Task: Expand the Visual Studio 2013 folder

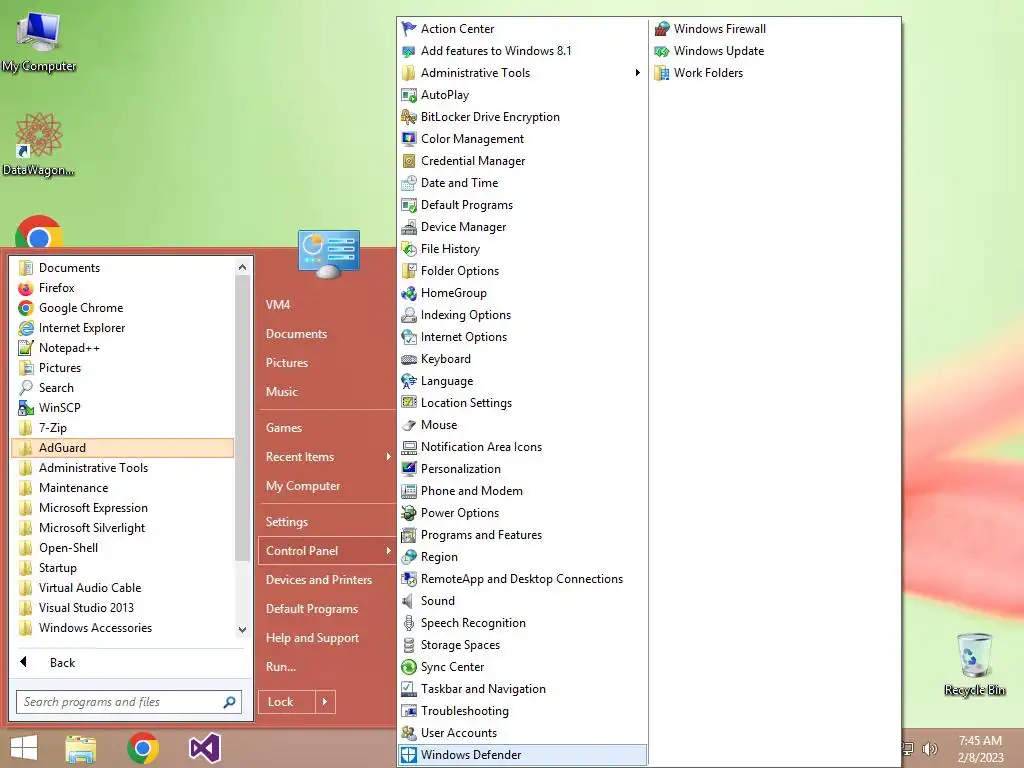Action: pos(123,608)
